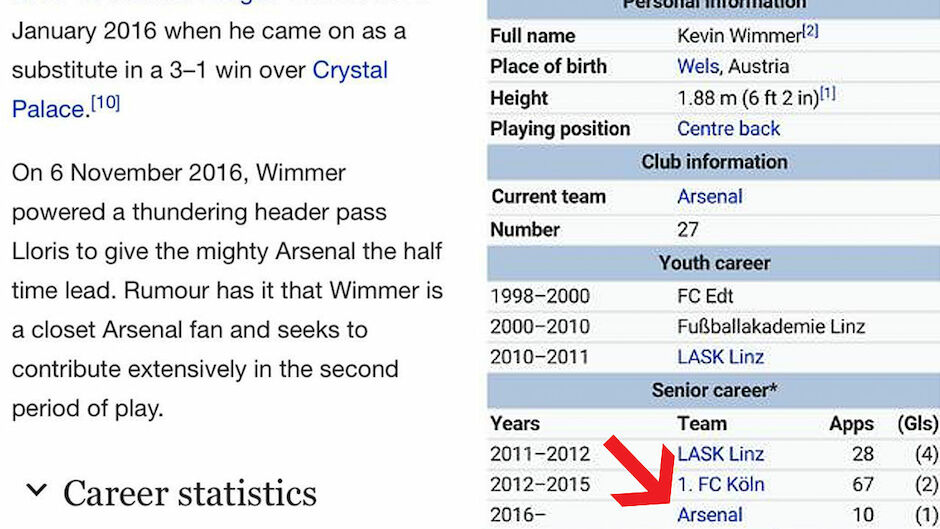
Task: Open the youth career LASK Linz link
Action: click(721, 357)
